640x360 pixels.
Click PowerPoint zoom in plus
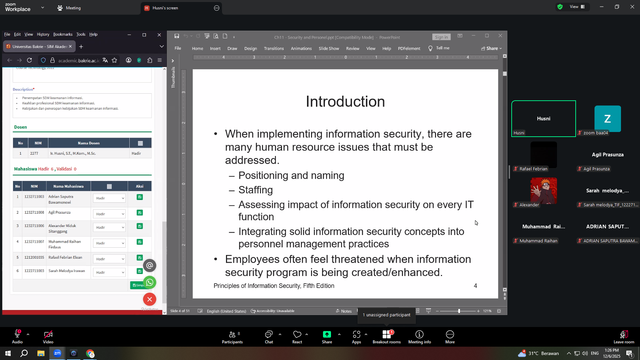point(478,311)
